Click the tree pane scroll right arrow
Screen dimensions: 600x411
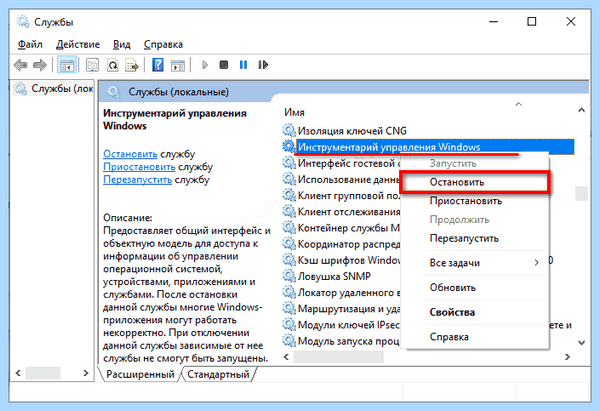pos(86,373)
